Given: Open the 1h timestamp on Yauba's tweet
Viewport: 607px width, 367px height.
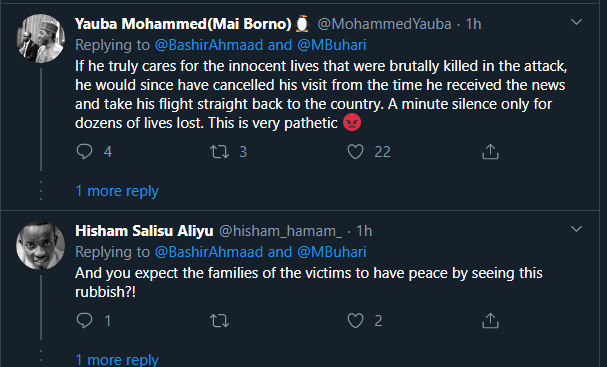Looking at the screenshot, I should coord(473,24).
